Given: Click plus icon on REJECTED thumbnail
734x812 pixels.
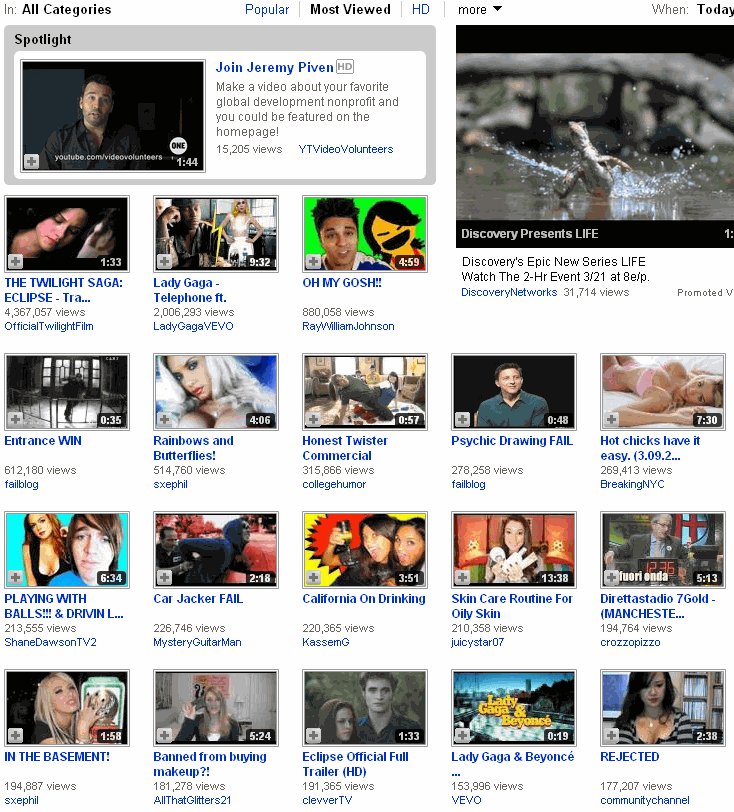Looking at the screenshot, I should (x=612, y=735).
